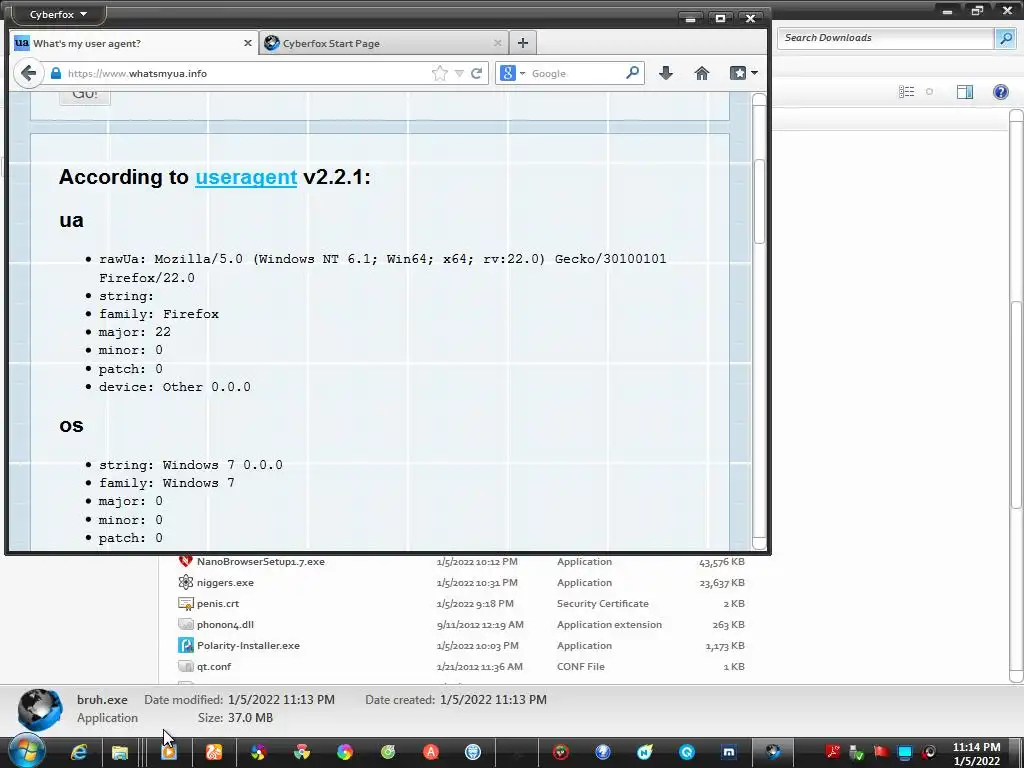The width and height of the screenshot is (1024, 768).
Task: Click the Safely Remove Hardware tray icon
Action: (x=857, y=752)
